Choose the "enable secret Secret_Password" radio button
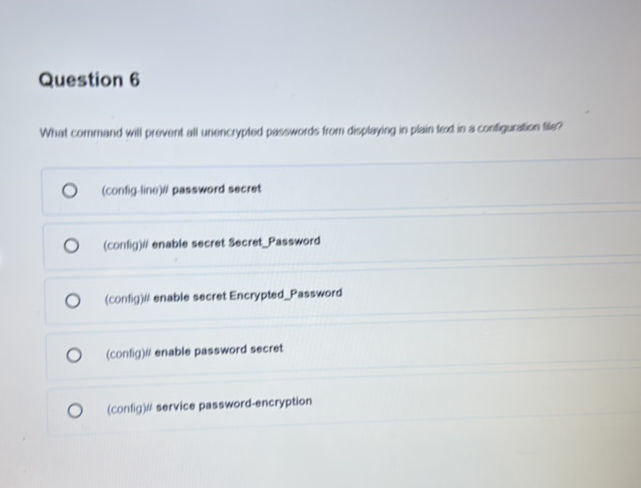This screenshot has height=488, width=641. point(70,244)
